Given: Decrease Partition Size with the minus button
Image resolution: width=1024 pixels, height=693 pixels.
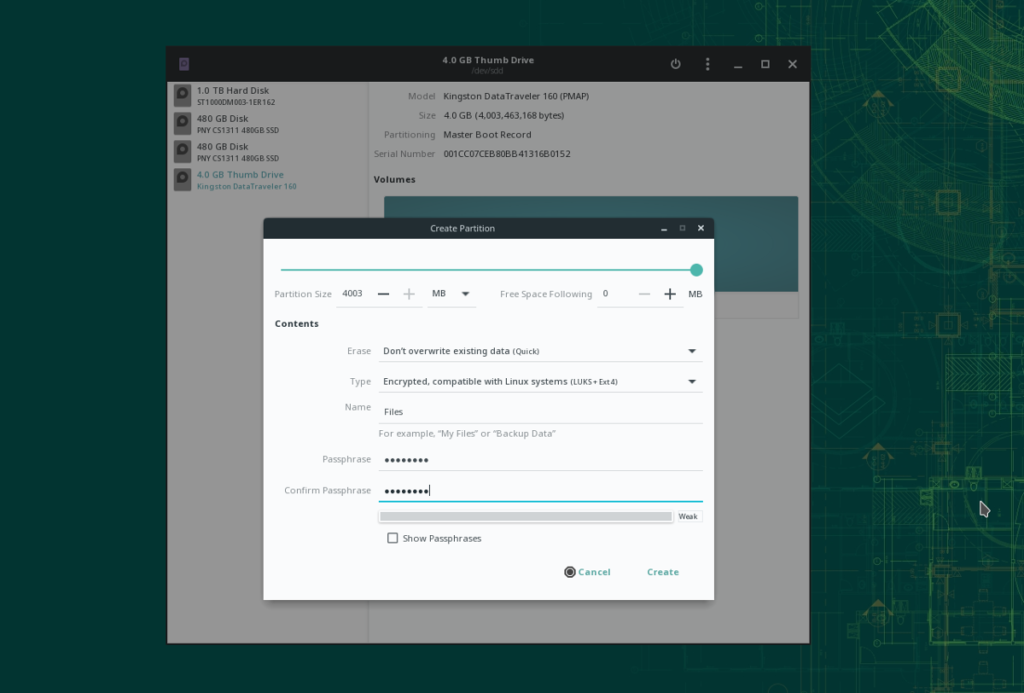Looking at the screenshot, I should click(x=383, y=293).
